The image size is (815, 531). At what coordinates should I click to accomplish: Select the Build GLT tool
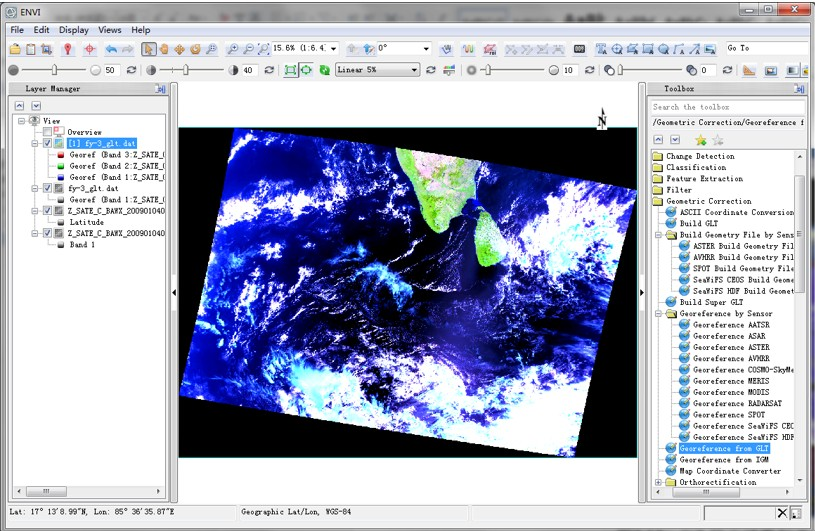[x=699, y=223]
